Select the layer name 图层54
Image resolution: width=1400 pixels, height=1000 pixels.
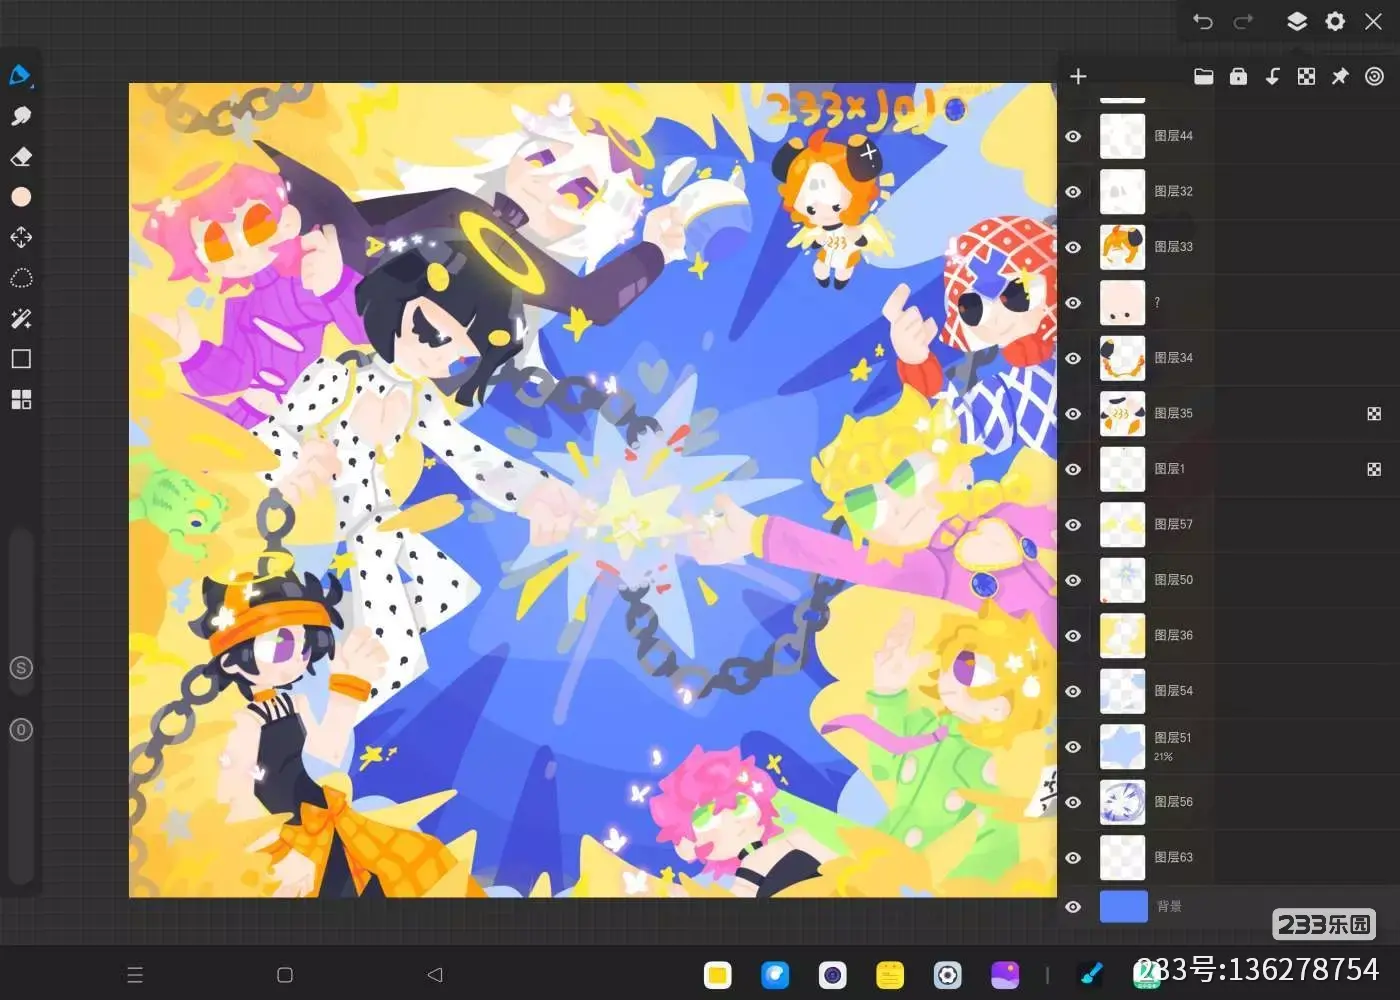click(1173, 691)
